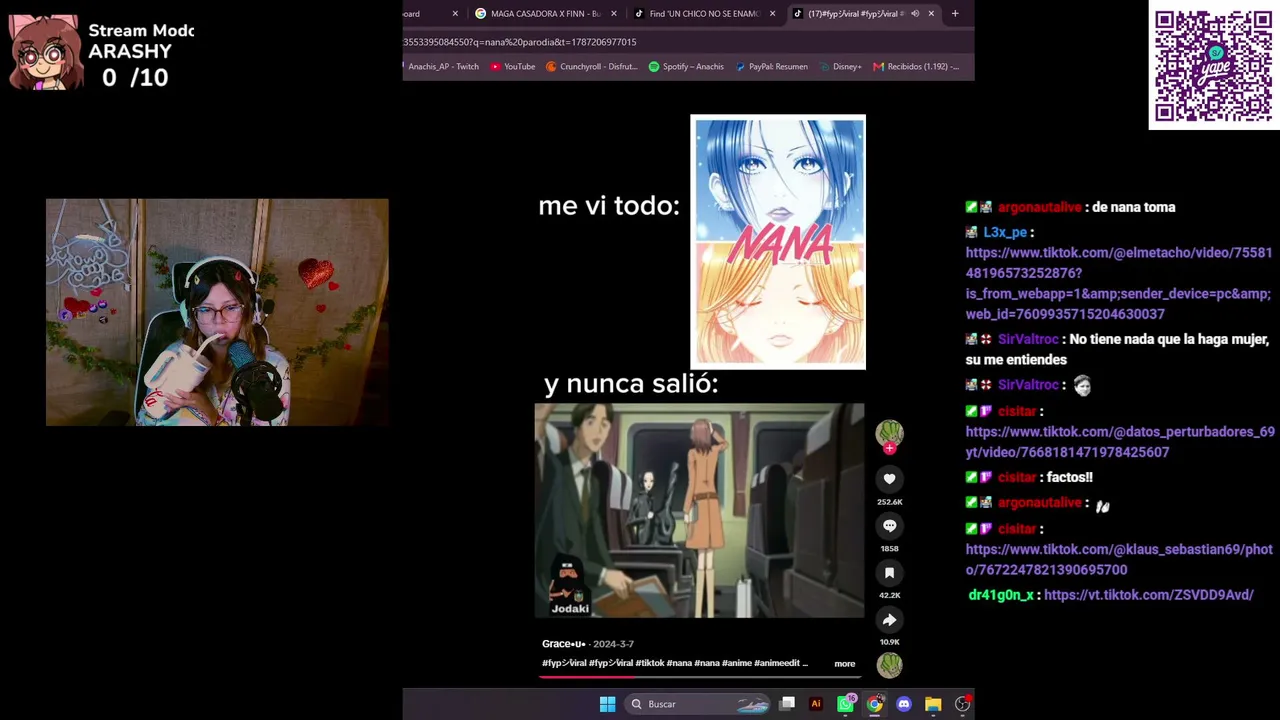Switch to Google Chrome in the taskbar
Image resolution: width=1280 pixels, height=720 pixels.
[x=875, y=704]
